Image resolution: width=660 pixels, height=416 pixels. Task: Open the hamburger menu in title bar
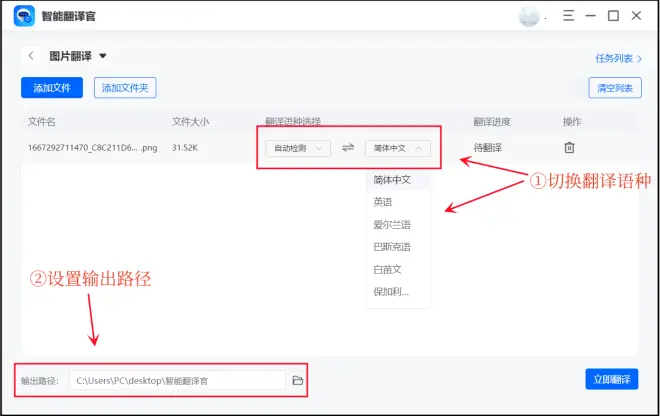pos(568,16)
